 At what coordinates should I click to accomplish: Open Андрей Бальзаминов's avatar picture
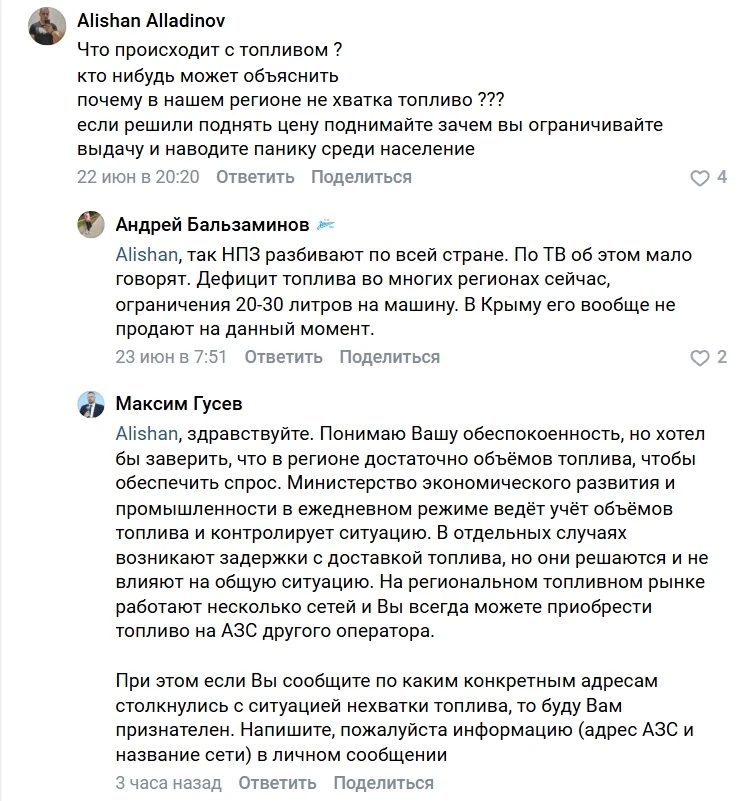pos(91,224)
